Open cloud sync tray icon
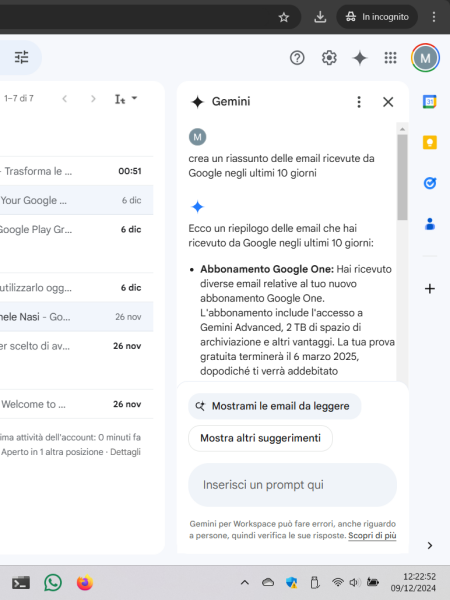The image size is (450, 600). 268,582
